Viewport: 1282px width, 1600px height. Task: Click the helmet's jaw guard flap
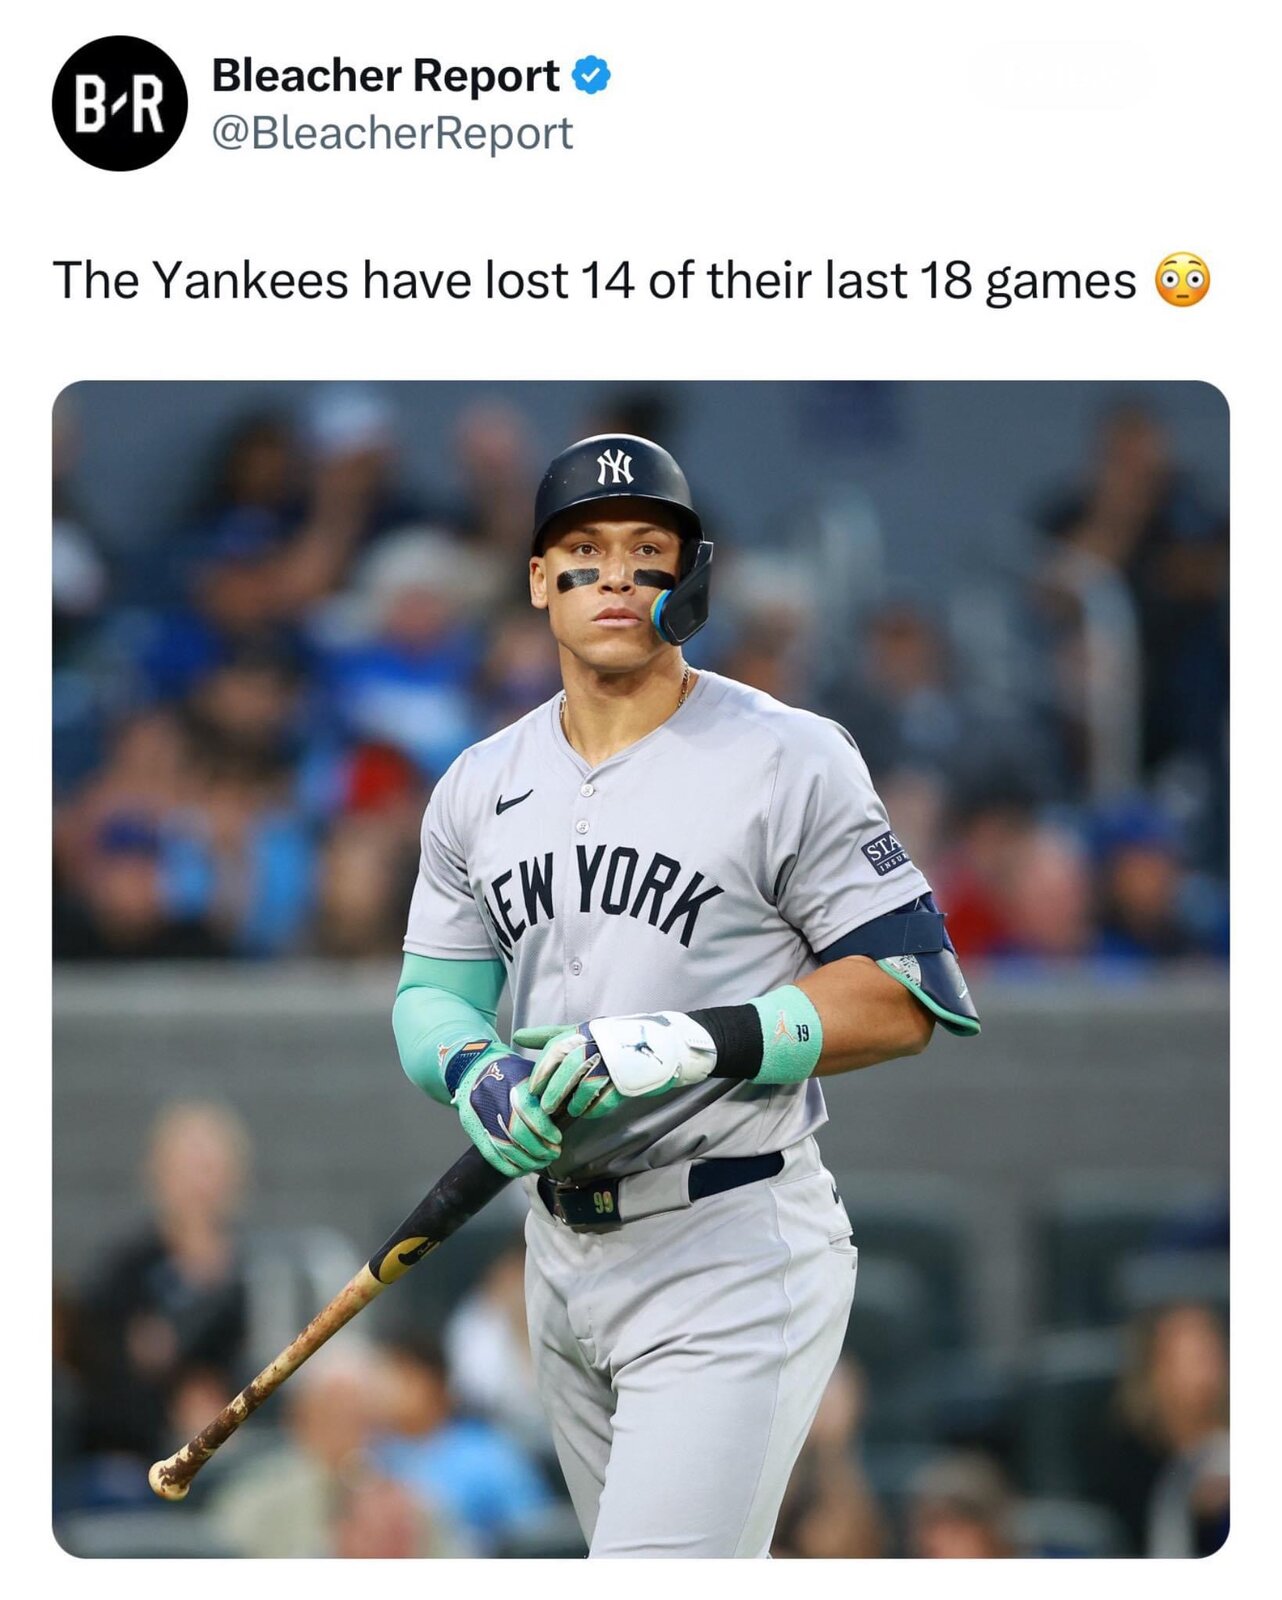point(684,597)
